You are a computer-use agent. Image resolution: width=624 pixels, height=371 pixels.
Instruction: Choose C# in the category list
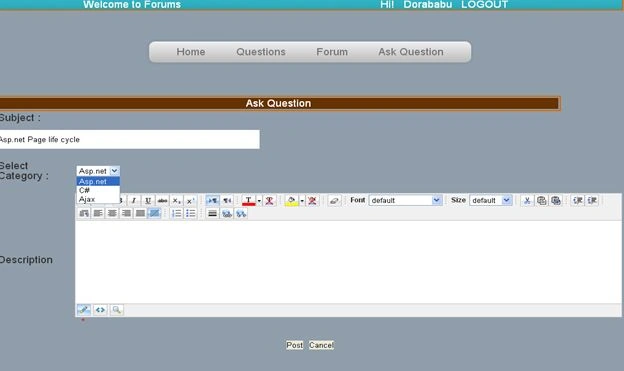[98, 190]
